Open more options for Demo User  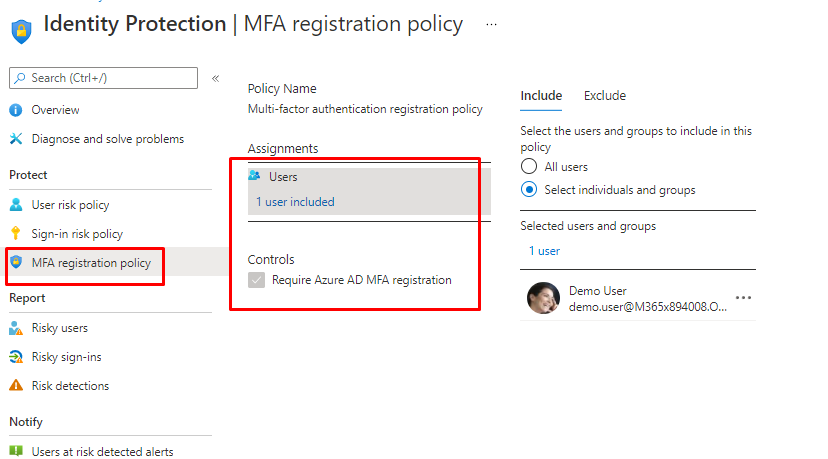click(x=743, y=298)
